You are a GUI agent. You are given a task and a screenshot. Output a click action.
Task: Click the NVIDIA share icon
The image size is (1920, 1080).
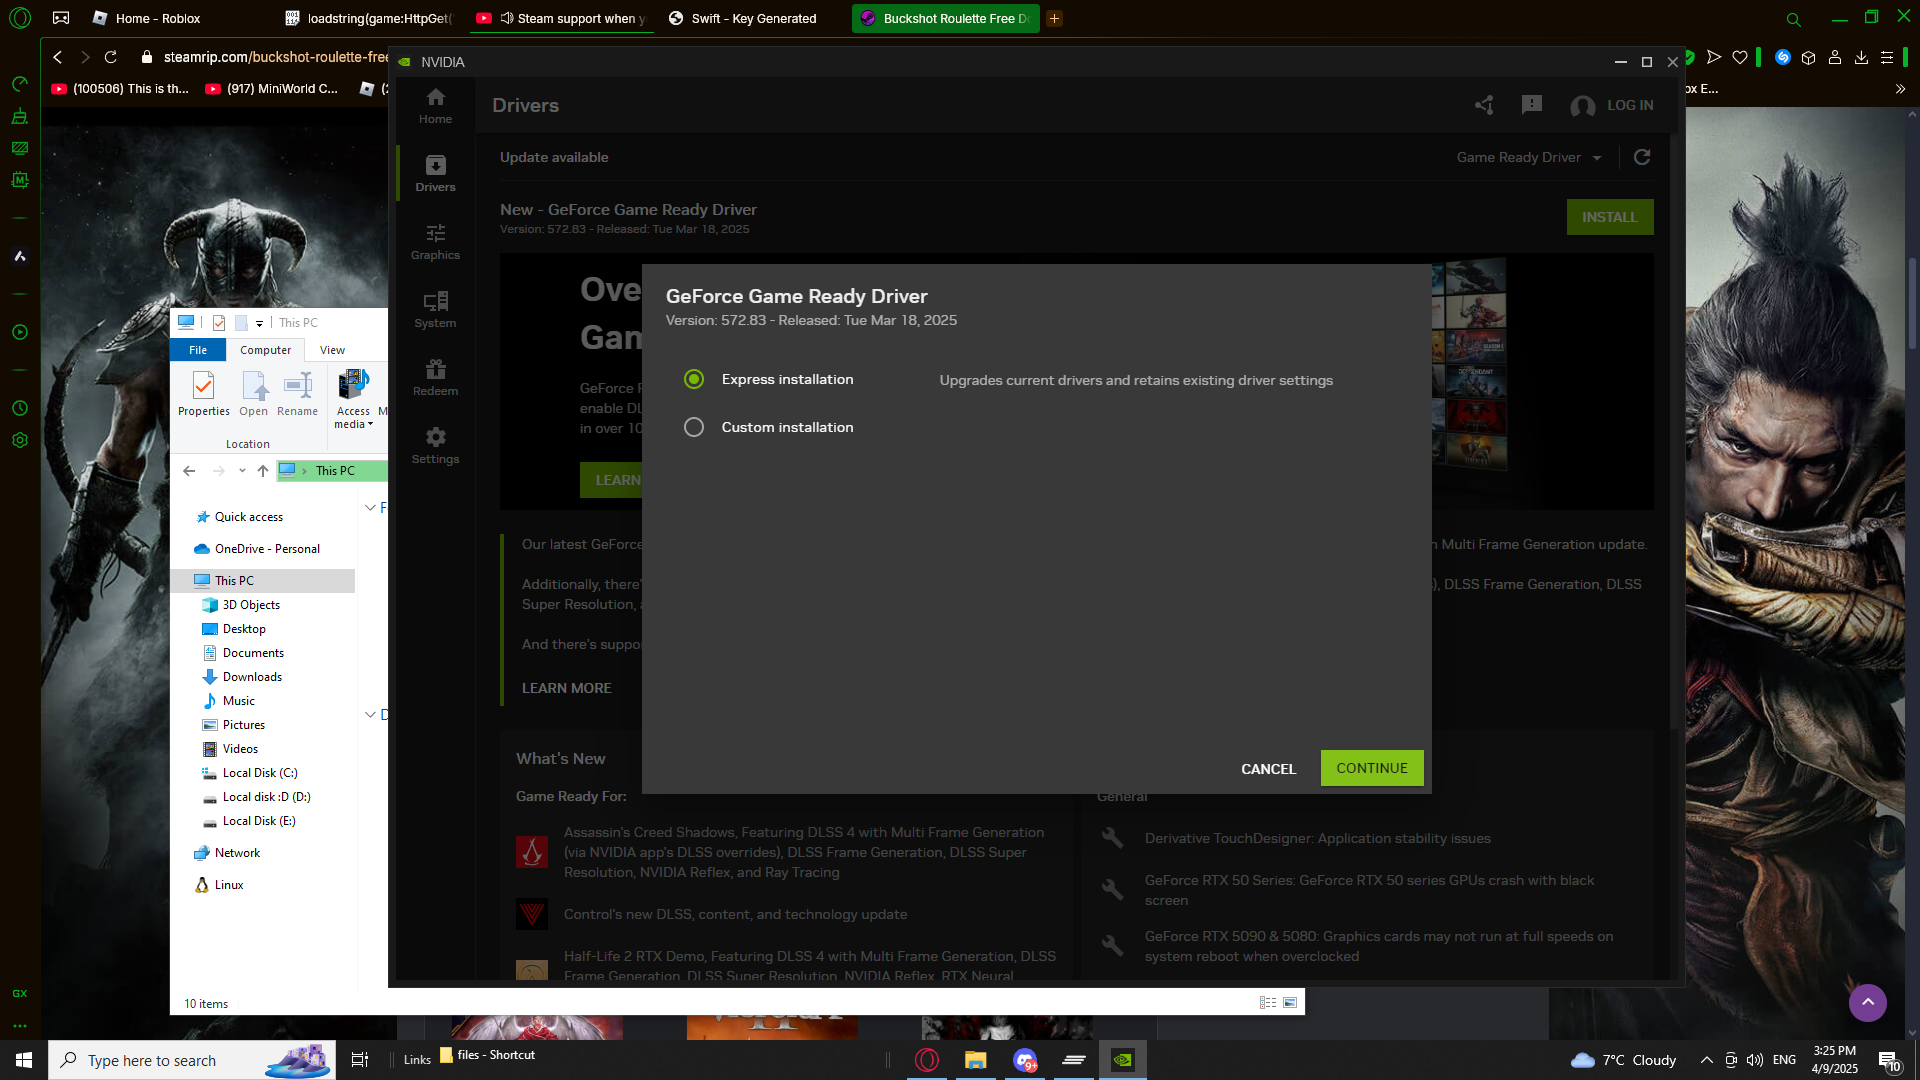[1484, 105]
